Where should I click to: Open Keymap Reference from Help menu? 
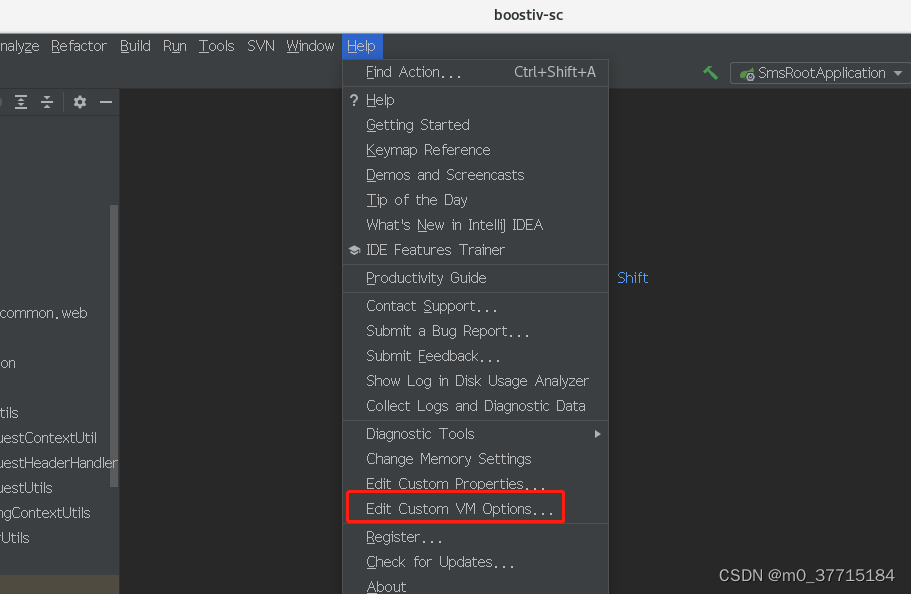click(428, 149)
